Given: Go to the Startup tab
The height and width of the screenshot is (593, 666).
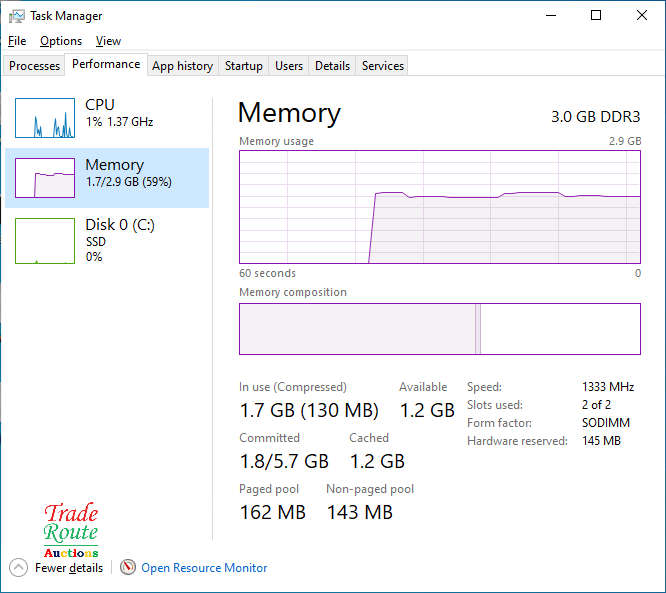Looking at the screenshot, I should (243, 66).
